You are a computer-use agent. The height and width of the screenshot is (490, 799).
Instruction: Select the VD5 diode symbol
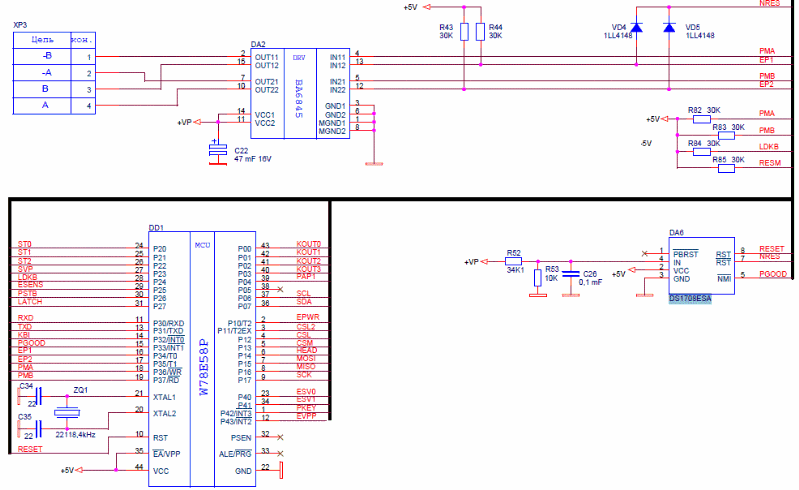point(669,27)
